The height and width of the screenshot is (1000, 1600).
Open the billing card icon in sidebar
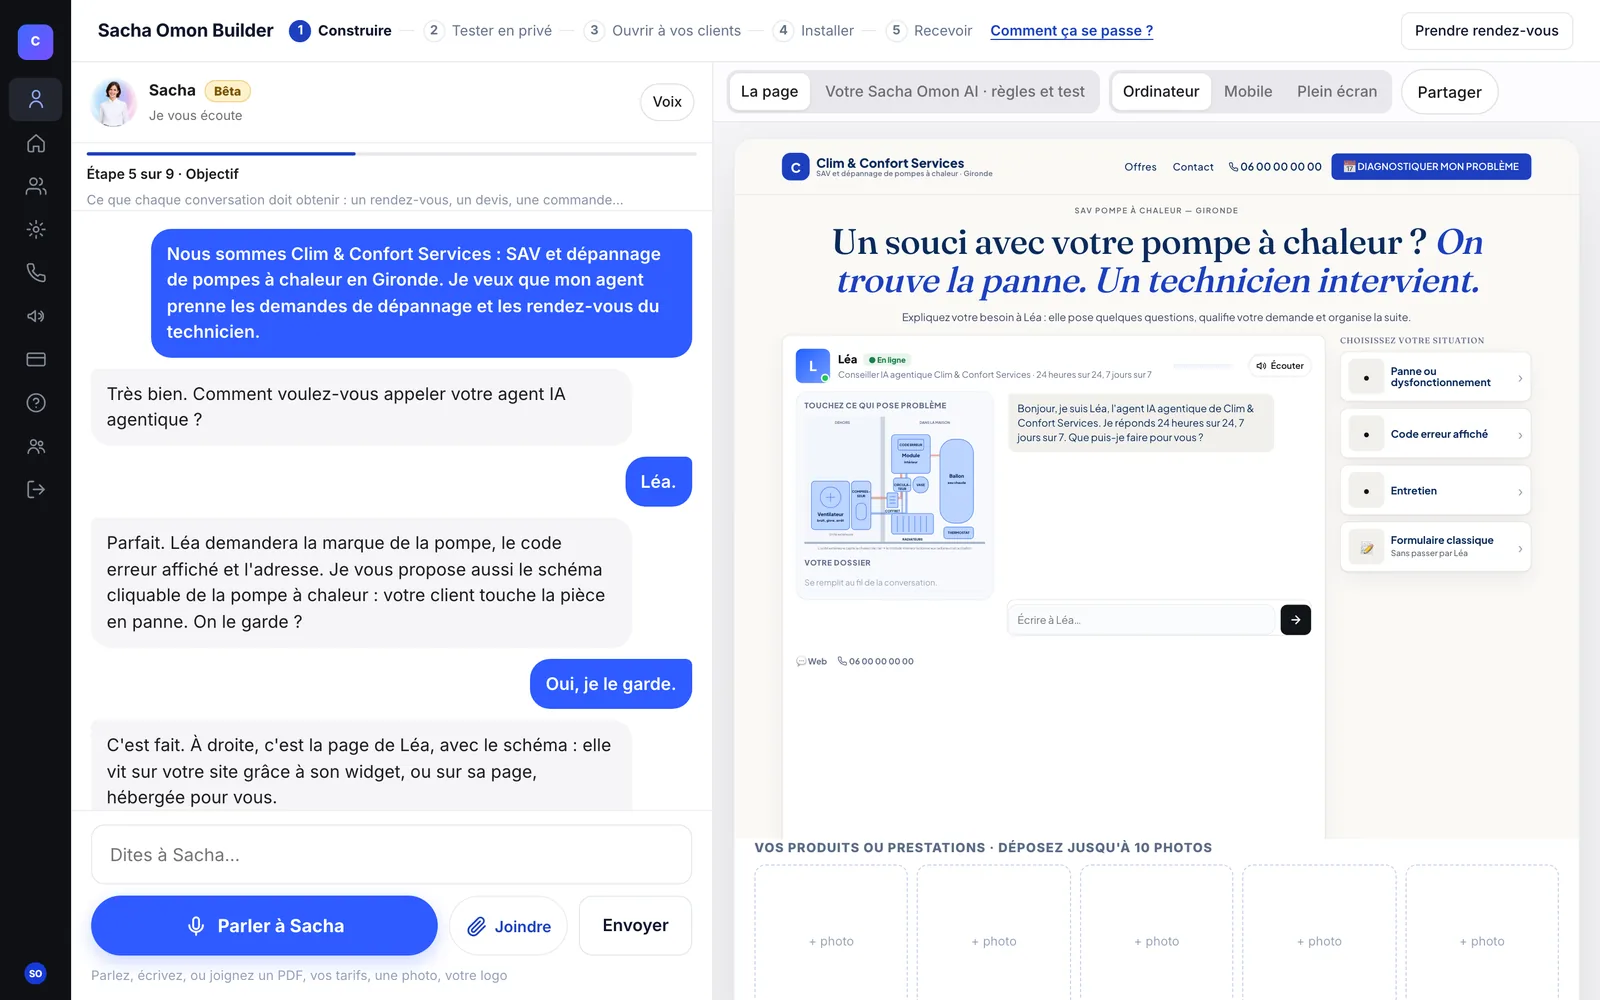click(36, 359)
